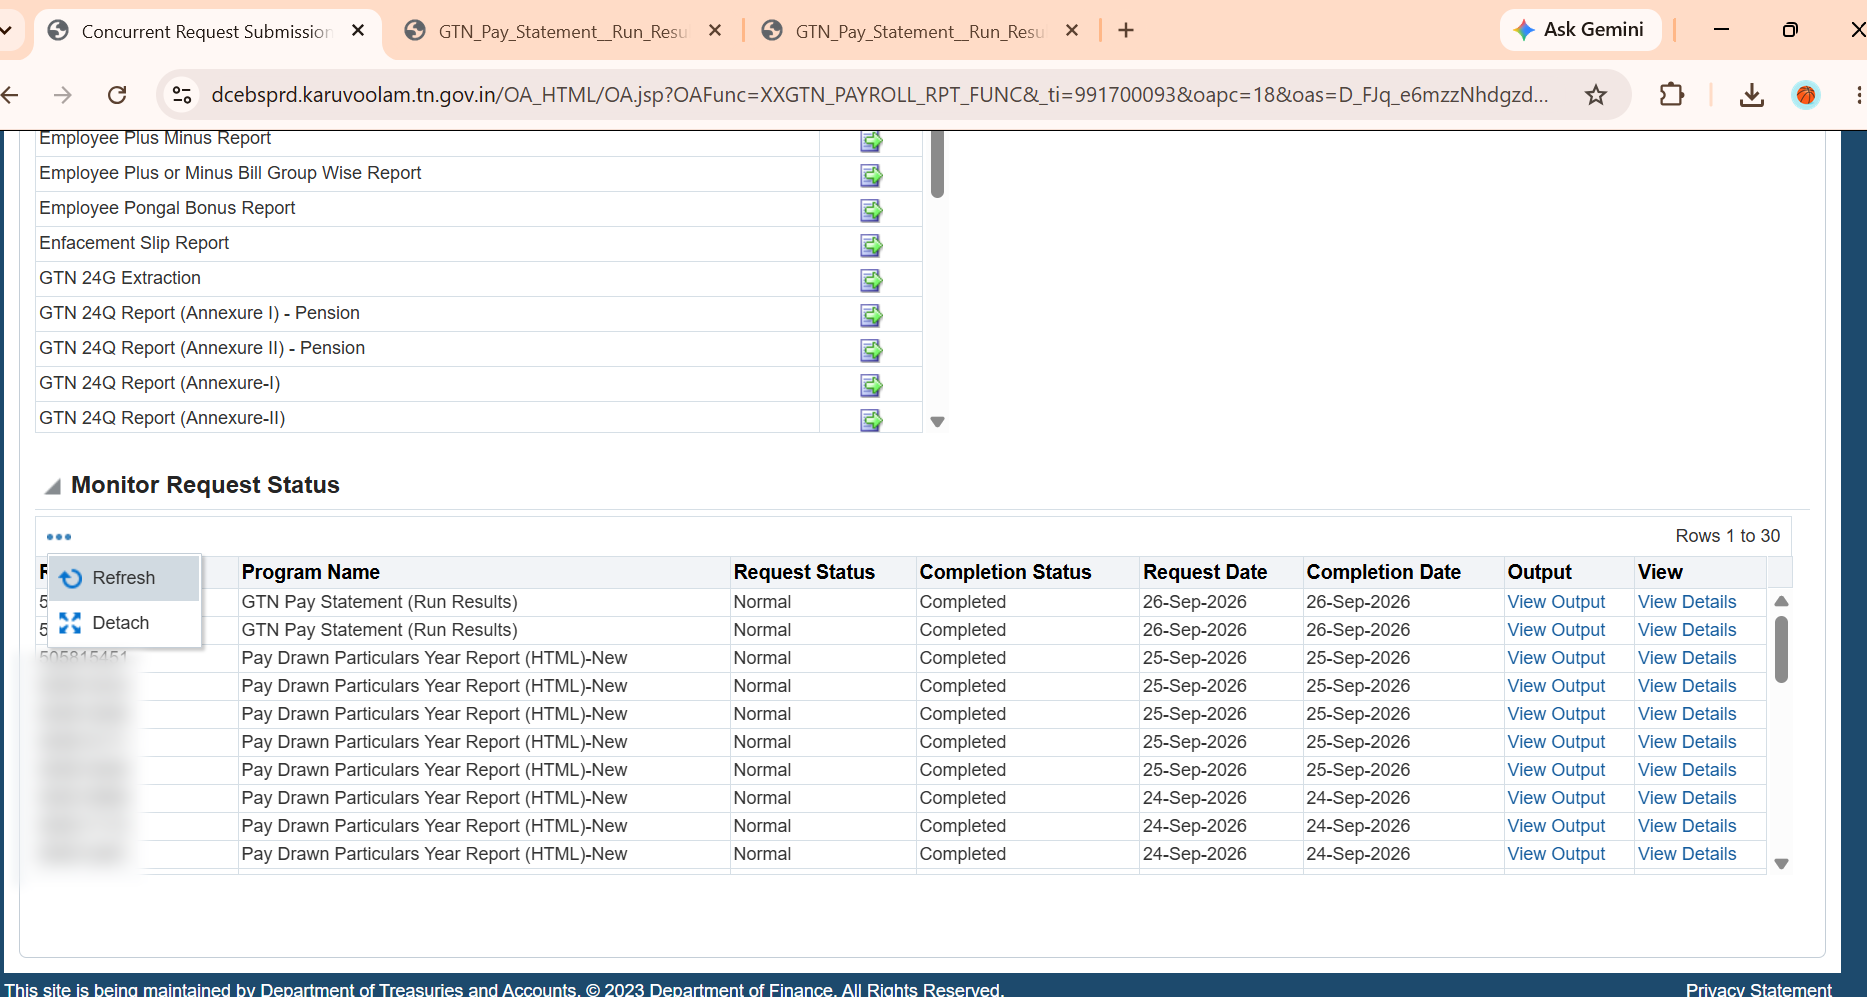This screenshot has width=1867, height=997.
Task: Click the report list scroll down arrow
Action: tap(937, 422)
